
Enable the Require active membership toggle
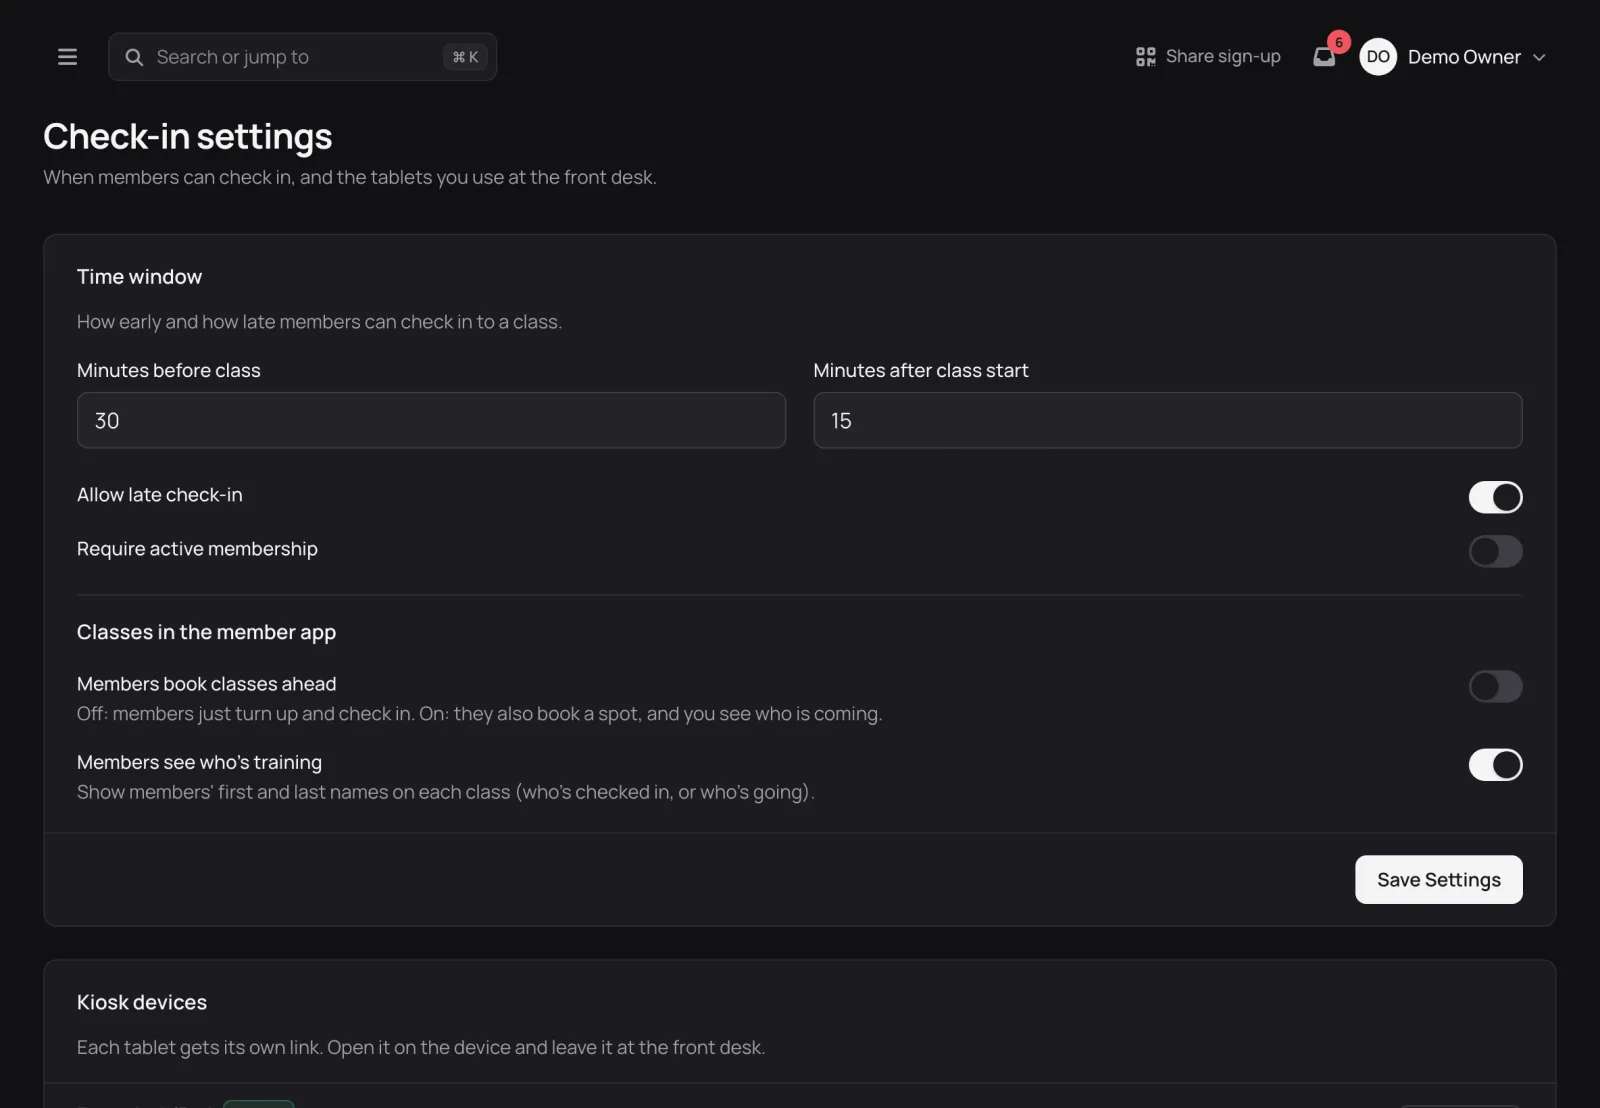click(1495, 551)
